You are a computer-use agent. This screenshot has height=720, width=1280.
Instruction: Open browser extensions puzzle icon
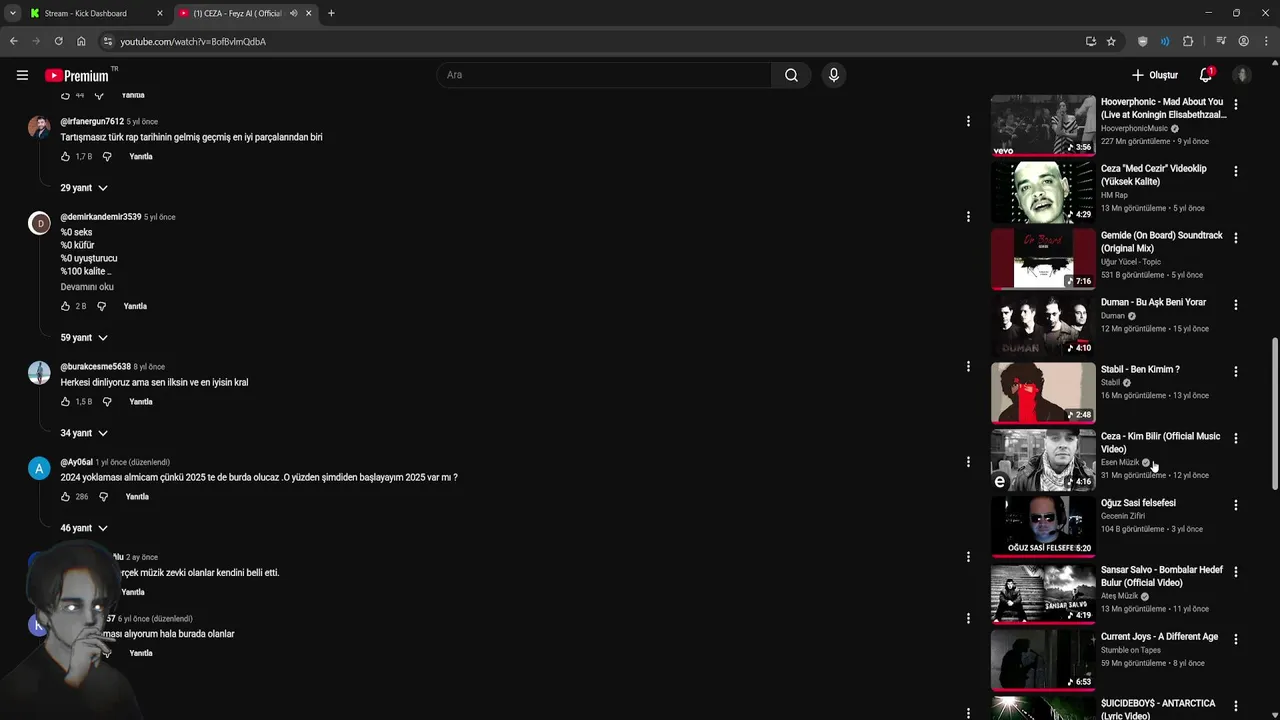pos(1188,41)
